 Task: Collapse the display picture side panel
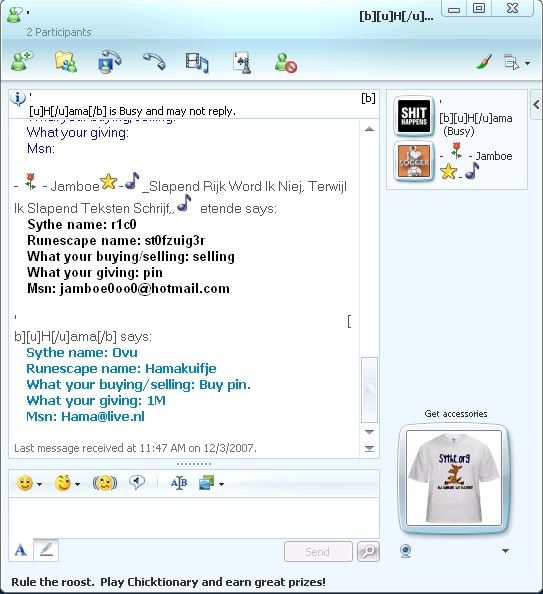coord(536,105)
